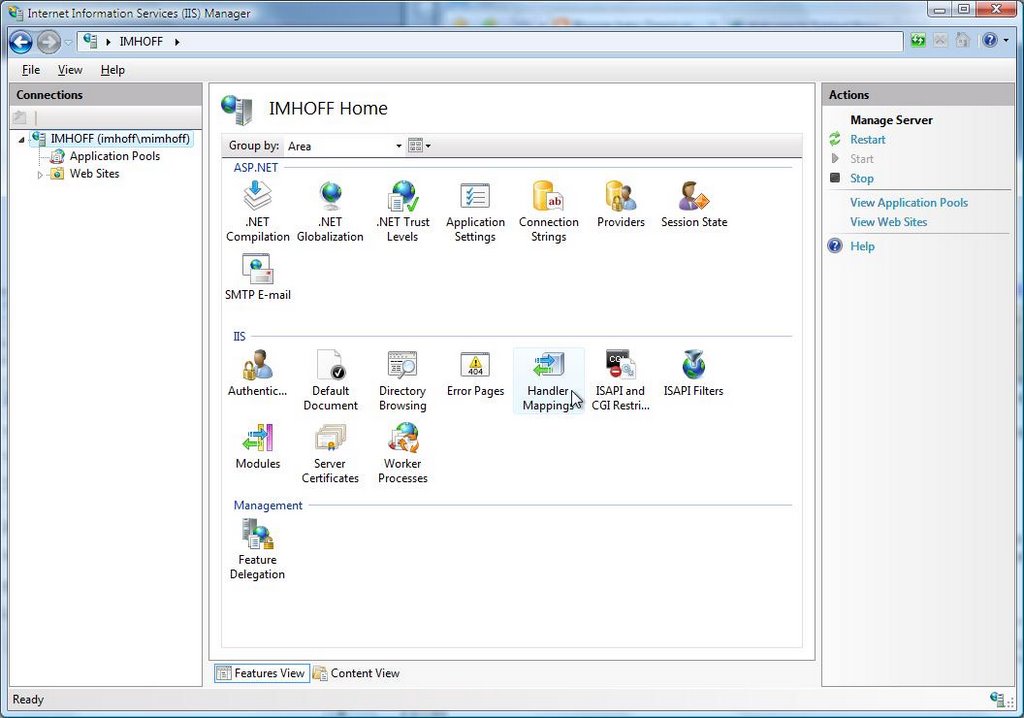
Task: Click View Application Pools link
Action: click(908, 203)
